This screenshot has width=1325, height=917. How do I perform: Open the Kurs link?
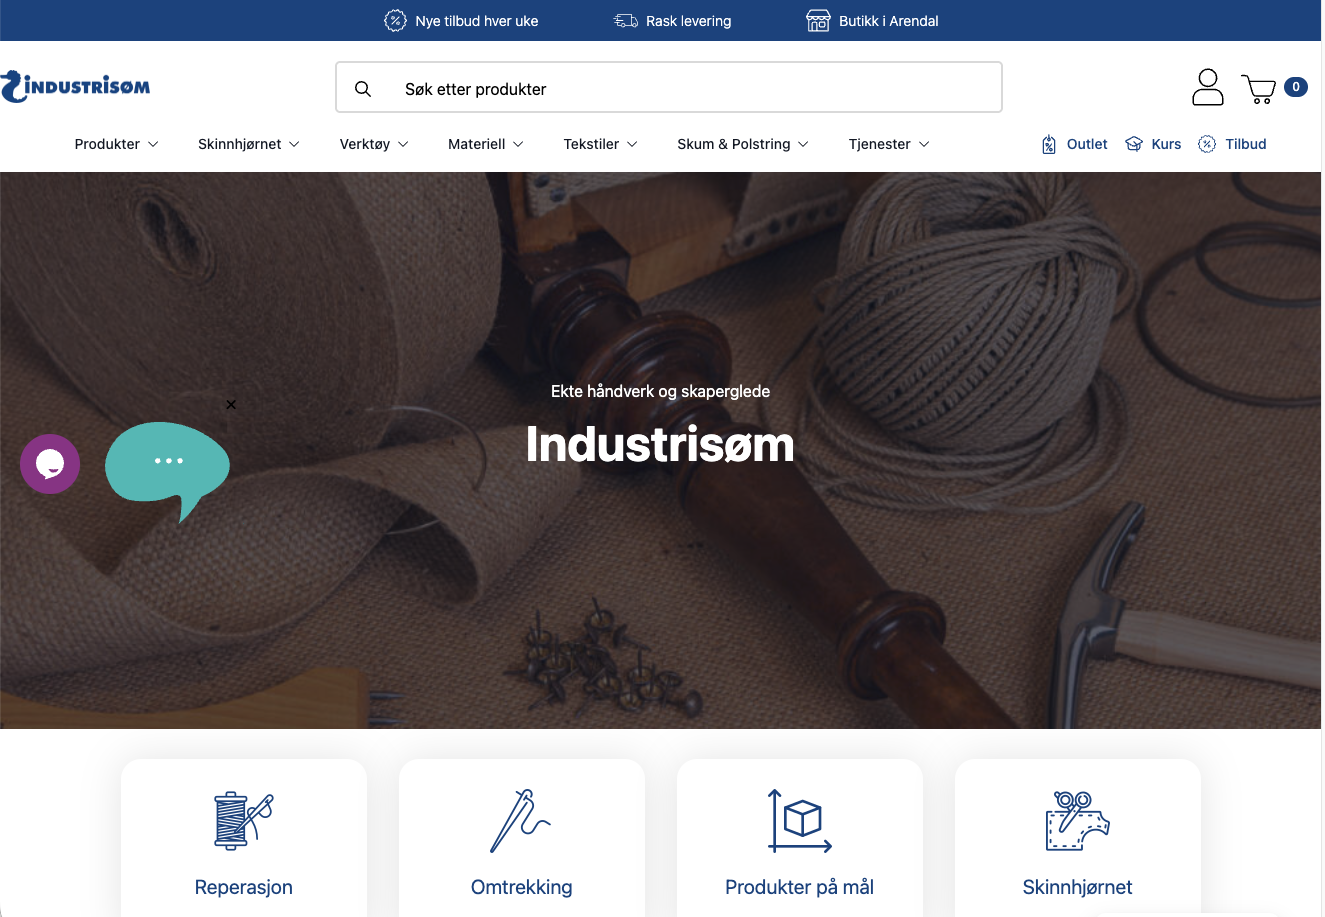[x=1154, y=144]
